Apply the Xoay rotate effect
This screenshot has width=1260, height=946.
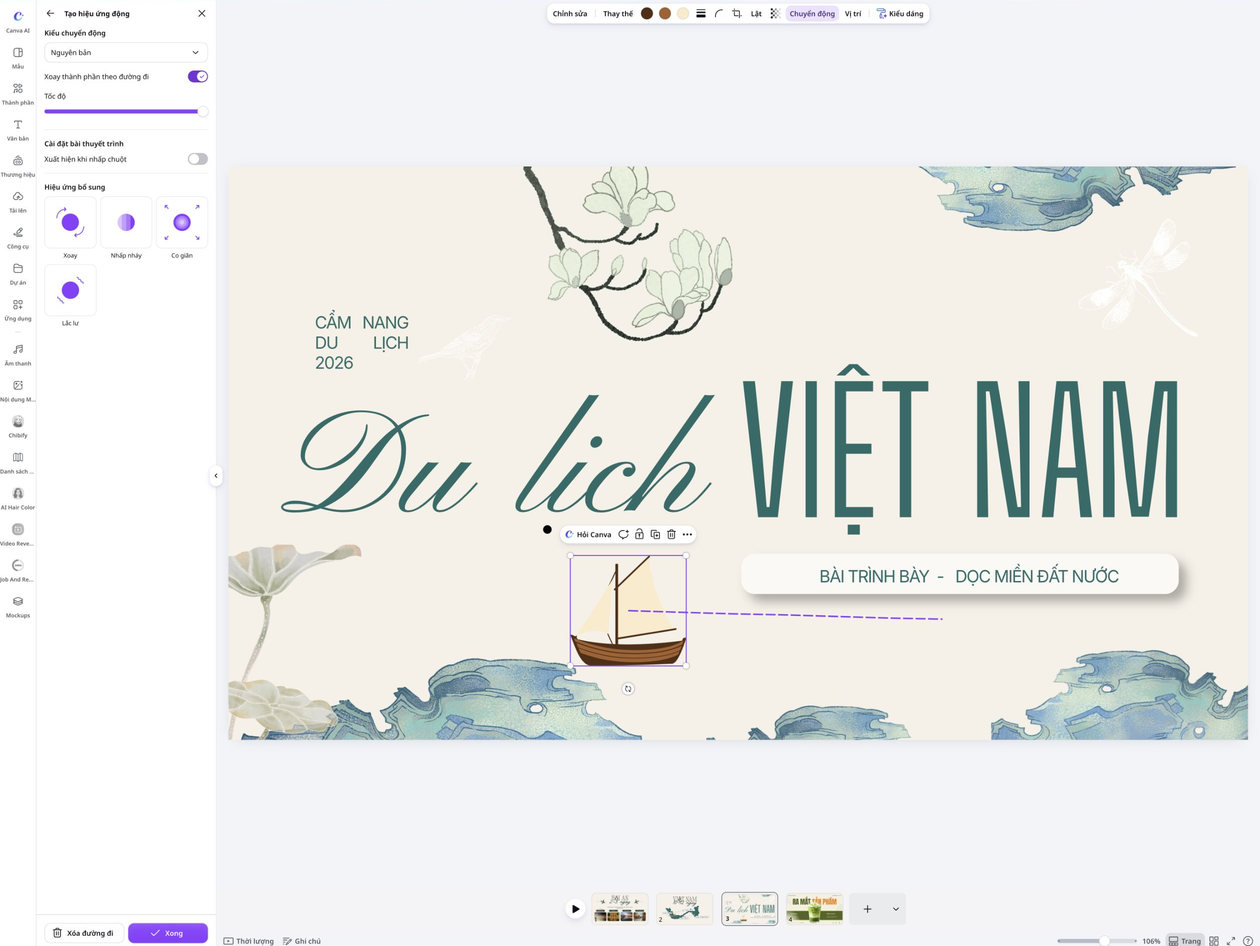coord(70,222)
